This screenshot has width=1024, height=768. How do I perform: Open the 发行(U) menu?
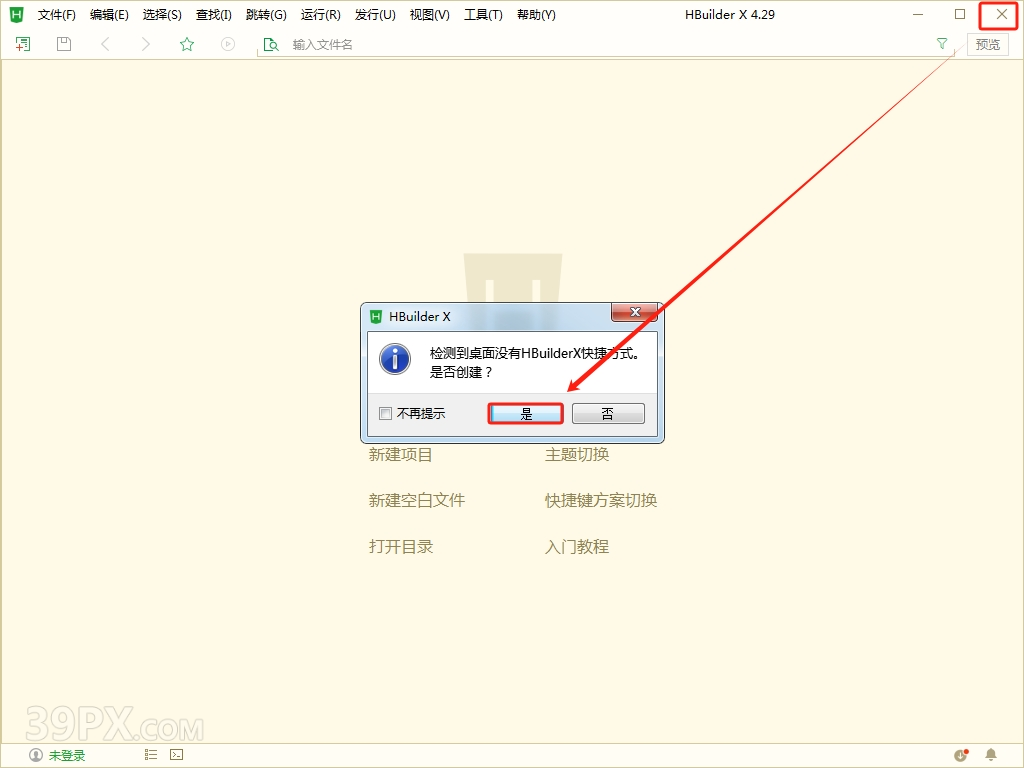tap(375, 14)
